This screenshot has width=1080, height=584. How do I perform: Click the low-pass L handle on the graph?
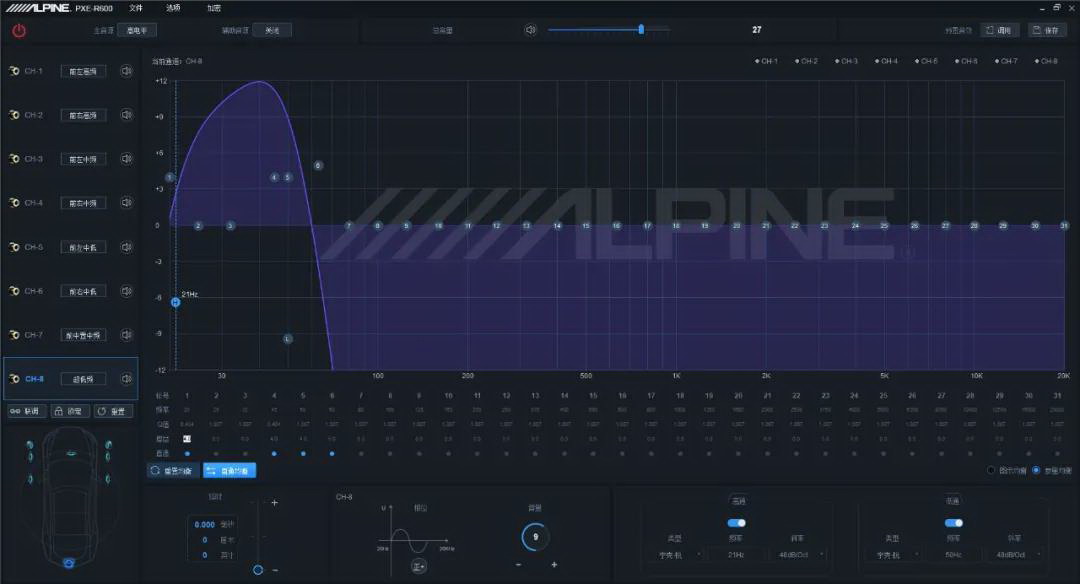pyautogui.click(x=288, y=339)
